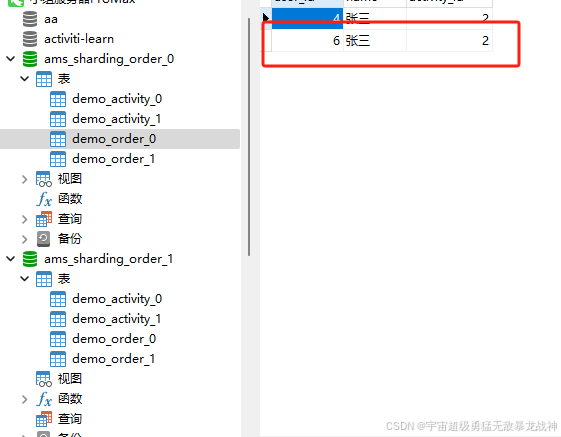
Task: Click demo_order_1 table icon in ams_sharding_order_1
Action: pyautogui.click(x=58, y=359)
